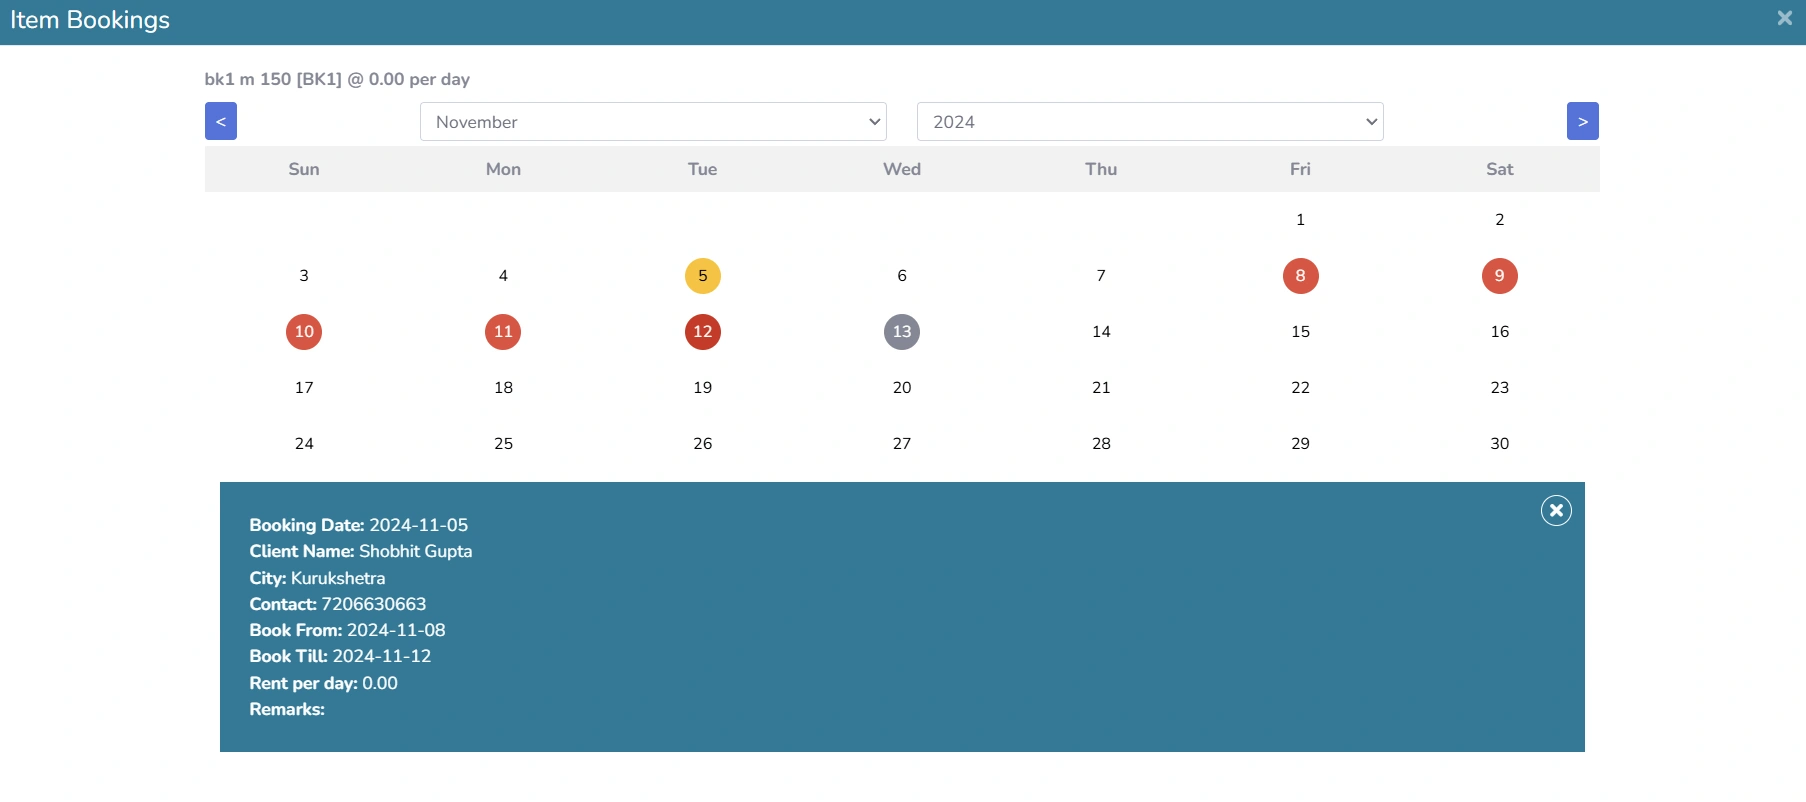Click date 23 in calendar

[x=1500, y=388]
